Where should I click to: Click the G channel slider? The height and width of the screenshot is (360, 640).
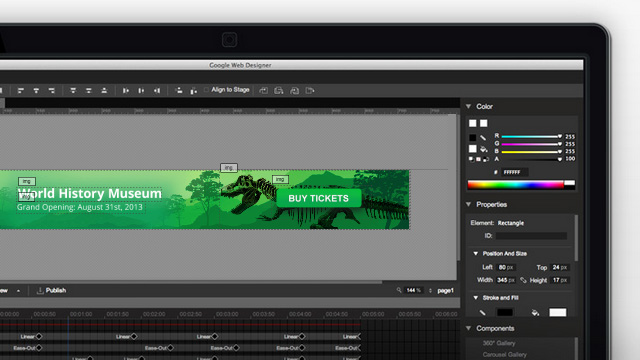[x=531, y=144]
